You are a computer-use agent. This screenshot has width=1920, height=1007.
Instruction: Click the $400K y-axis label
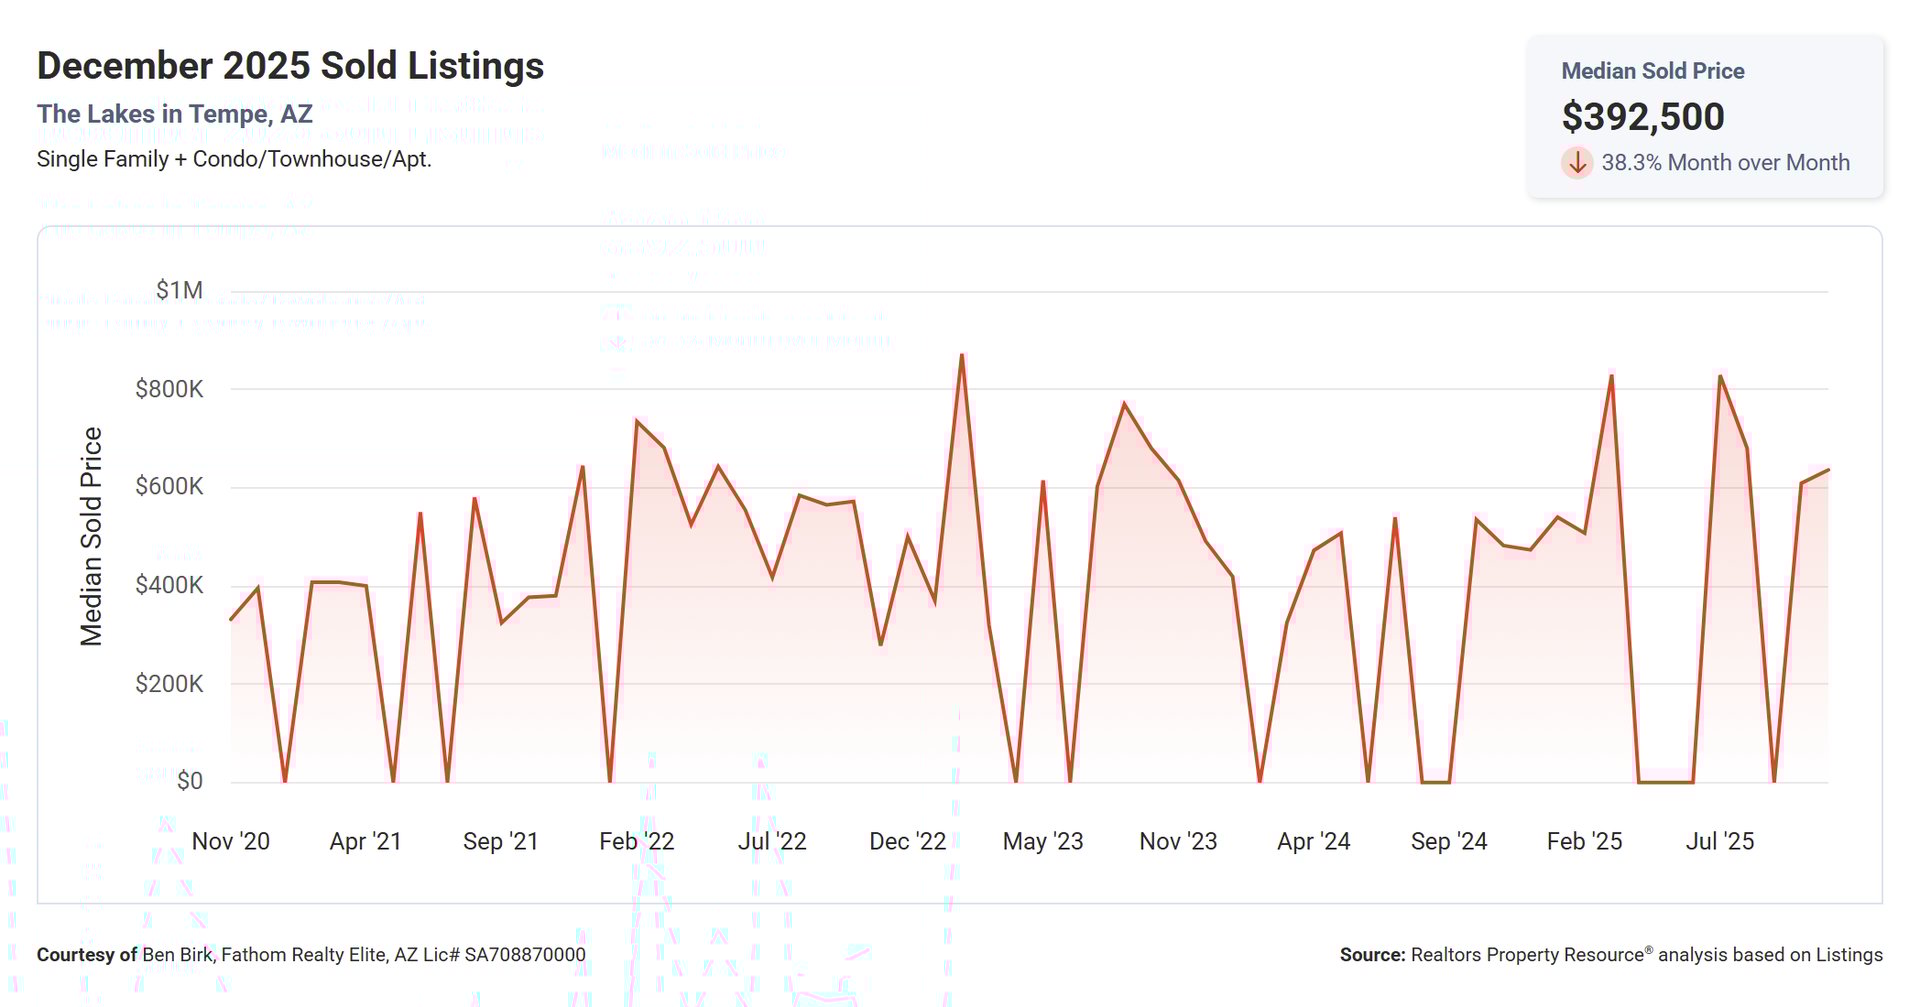[169, 585]
